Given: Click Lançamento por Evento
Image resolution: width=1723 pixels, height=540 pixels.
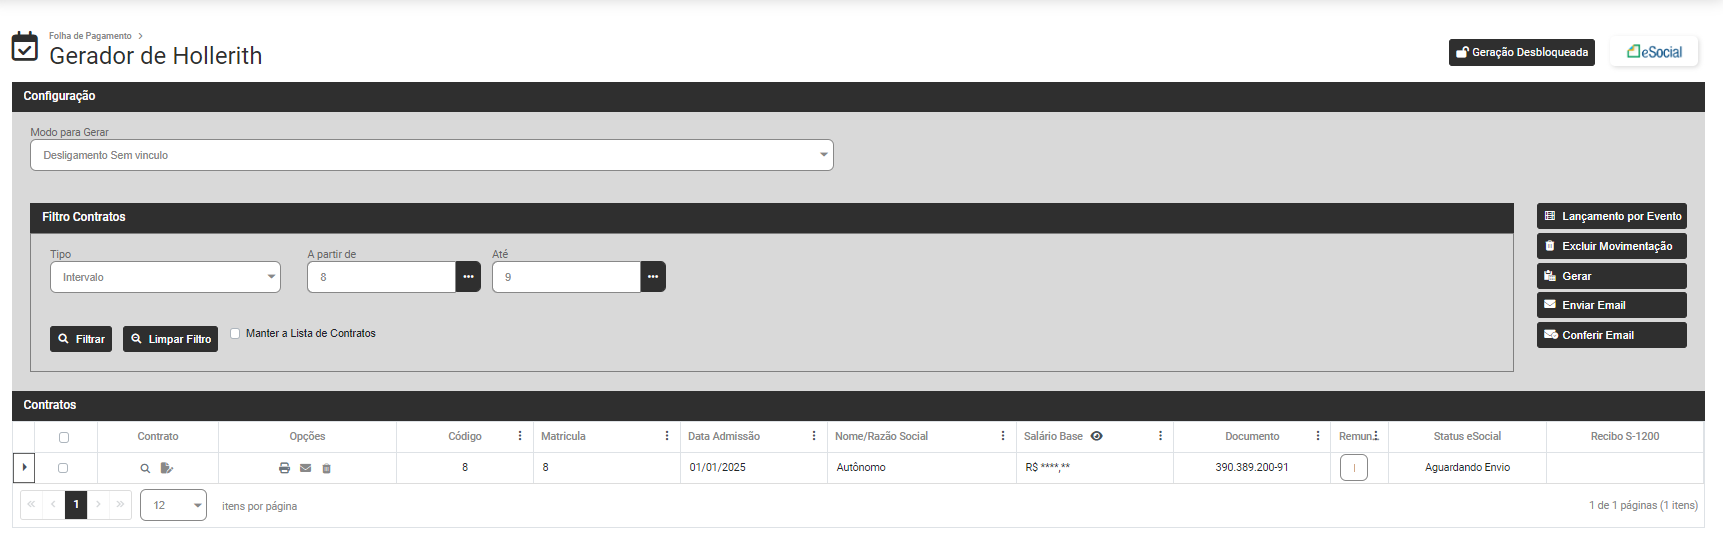Looking at the screenshot, I should pyautogui.click(x=1612, y=216).
